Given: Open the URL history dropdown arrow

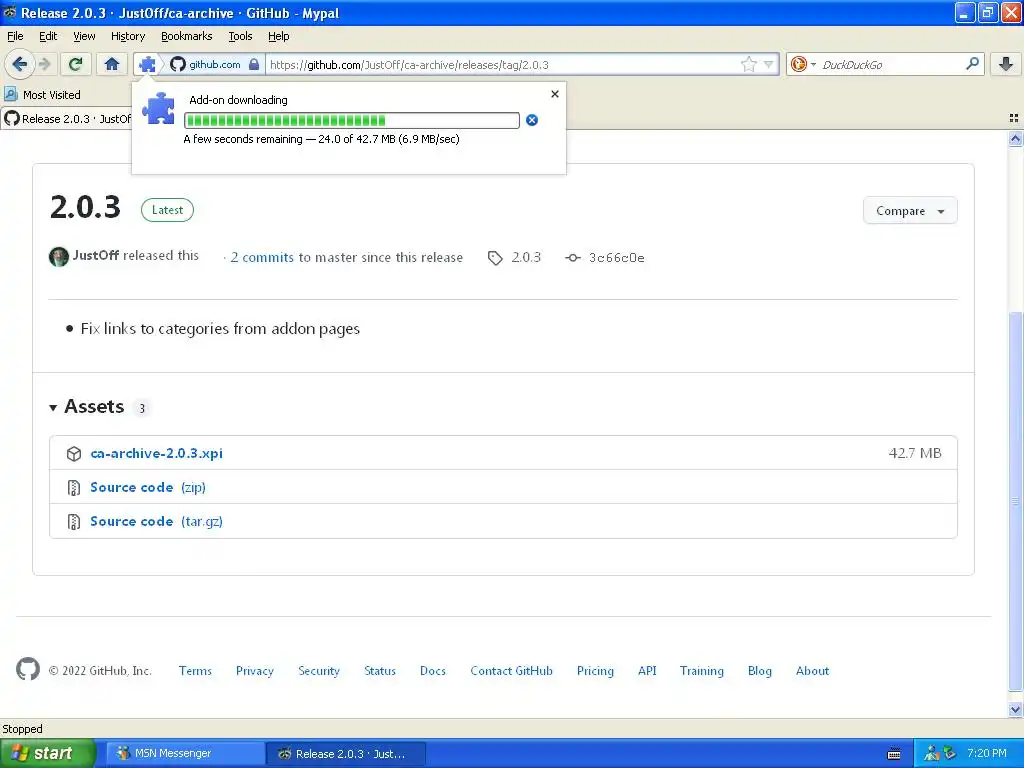Looking at the screenshot, I should tap(769, 64).
